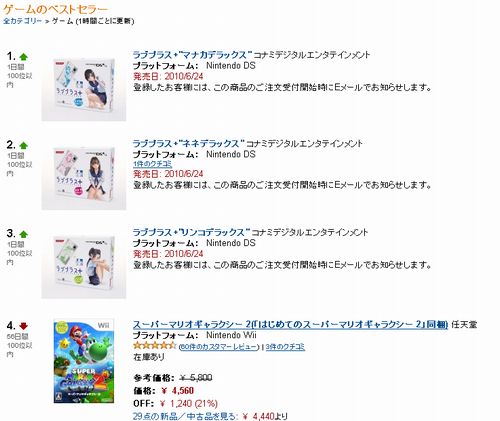View the 80件のカスタマーレビュー link
This screenshot has height=421, width=500.
pos(219,347)
